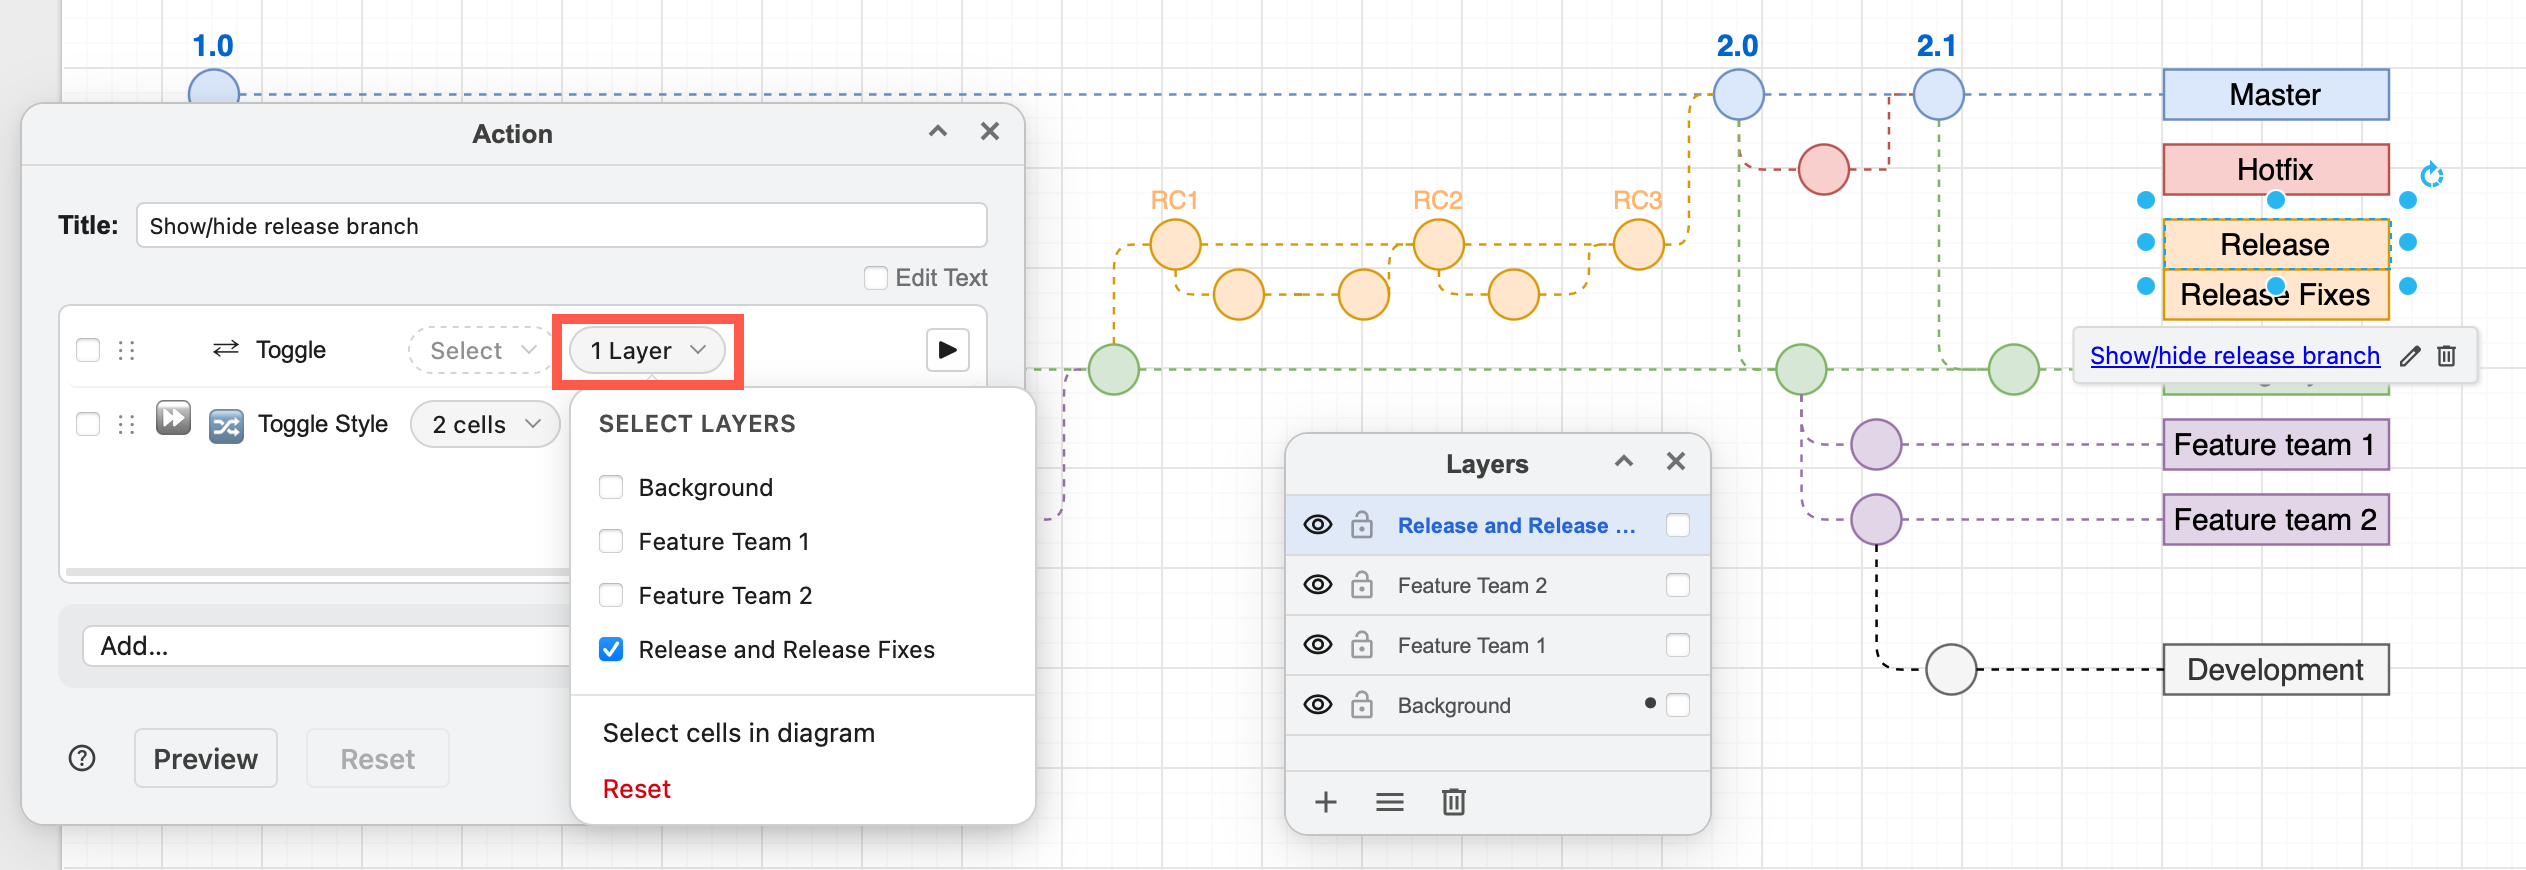The height and width of the screenshot is (870, 2526).
Task: Click the Add... action field
Action: pyautogui.click(x=327, y=646)
